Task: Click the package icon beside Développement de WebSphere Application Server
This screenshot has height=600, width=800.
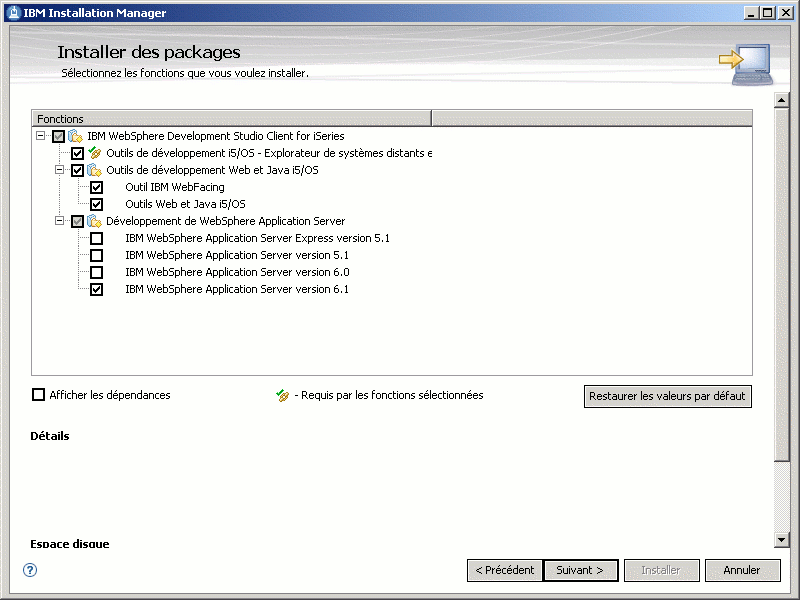Action: point(94,221)
